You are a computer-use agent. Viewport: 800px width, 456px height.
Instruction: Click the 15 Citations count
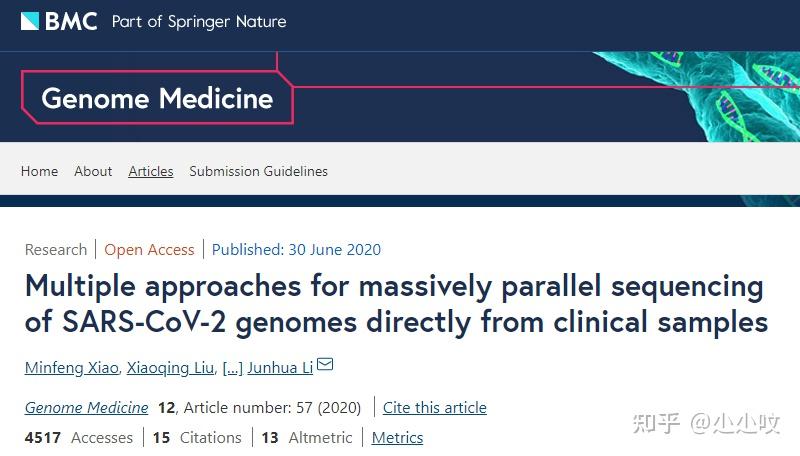click(x=197, y=437)
